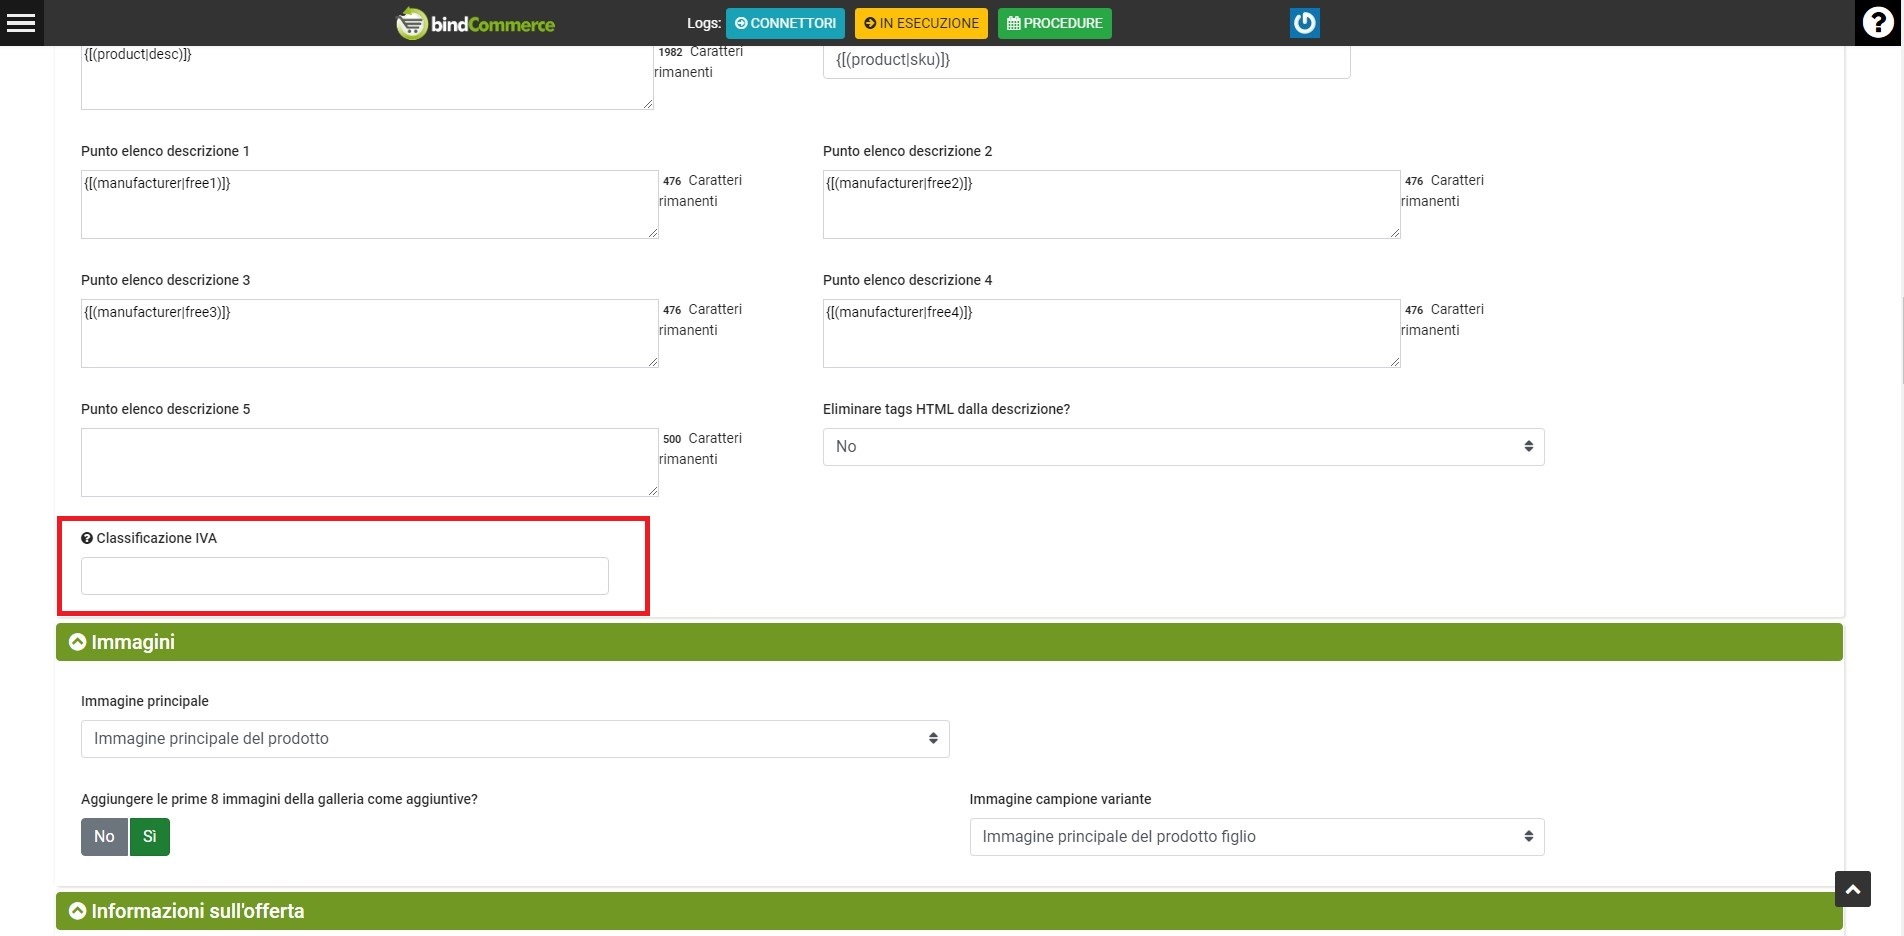1904x936 pixels.
Task: Open the hamburger main menu
Action: [x=21, y=23]
